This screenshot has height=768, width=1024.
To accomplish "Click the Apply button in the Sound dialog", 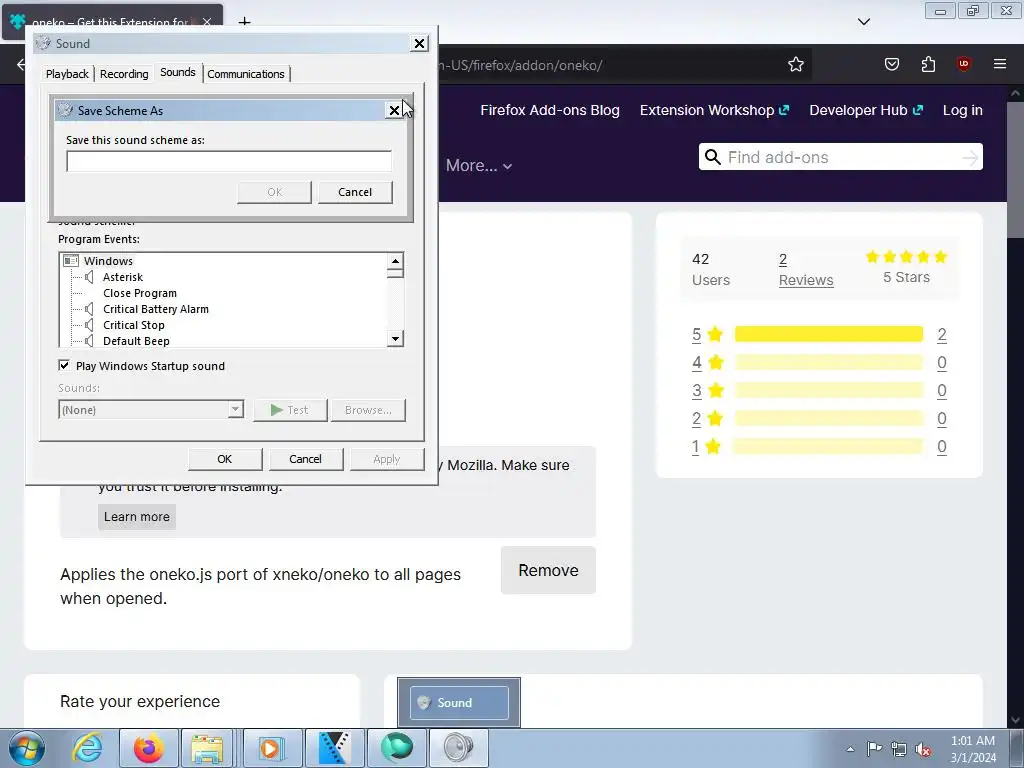I will pos(387,459).
